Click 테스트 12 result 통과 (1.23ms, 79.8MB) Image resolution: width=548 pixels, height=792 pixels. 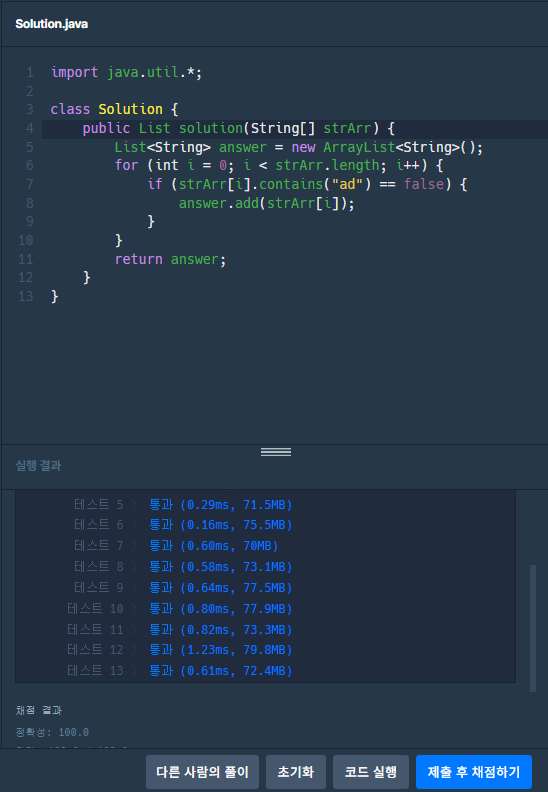pos(221,650)
